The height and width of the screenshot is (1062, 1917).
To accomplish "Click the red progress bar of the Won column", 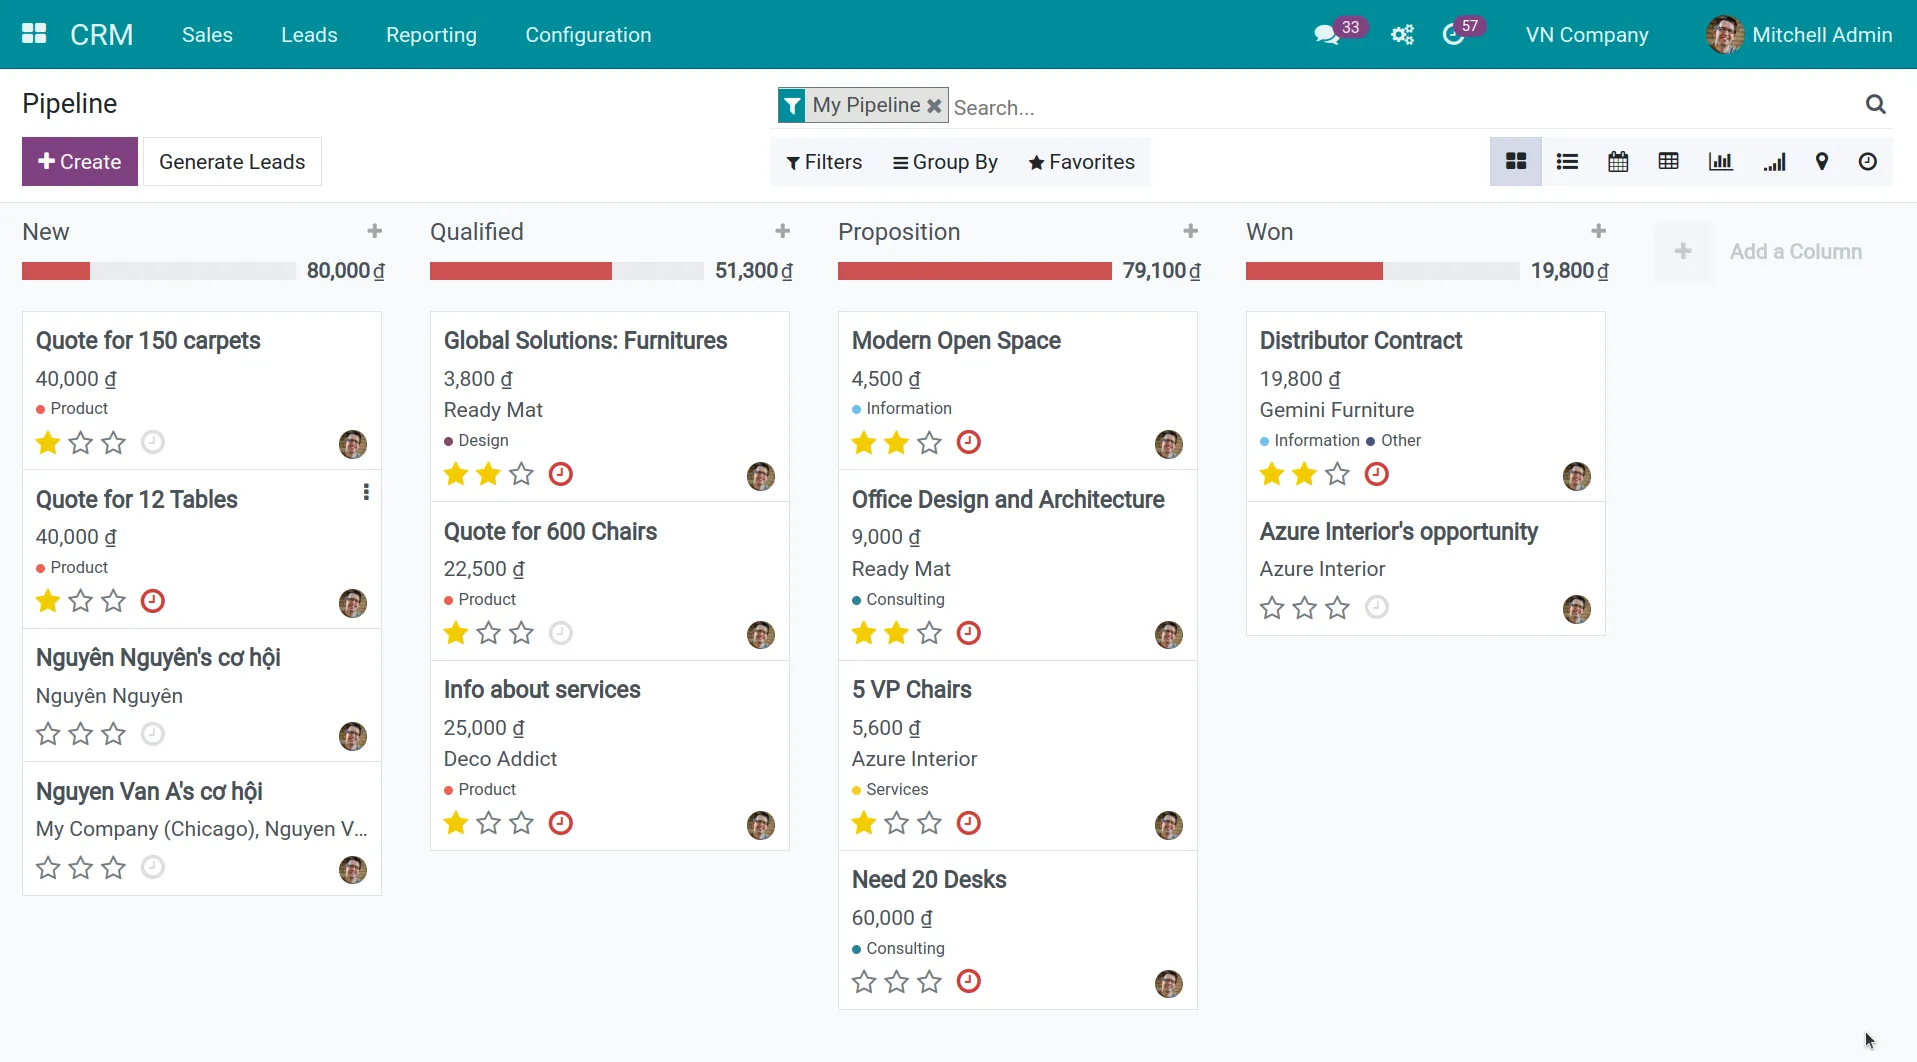I will pos(1314,271).
